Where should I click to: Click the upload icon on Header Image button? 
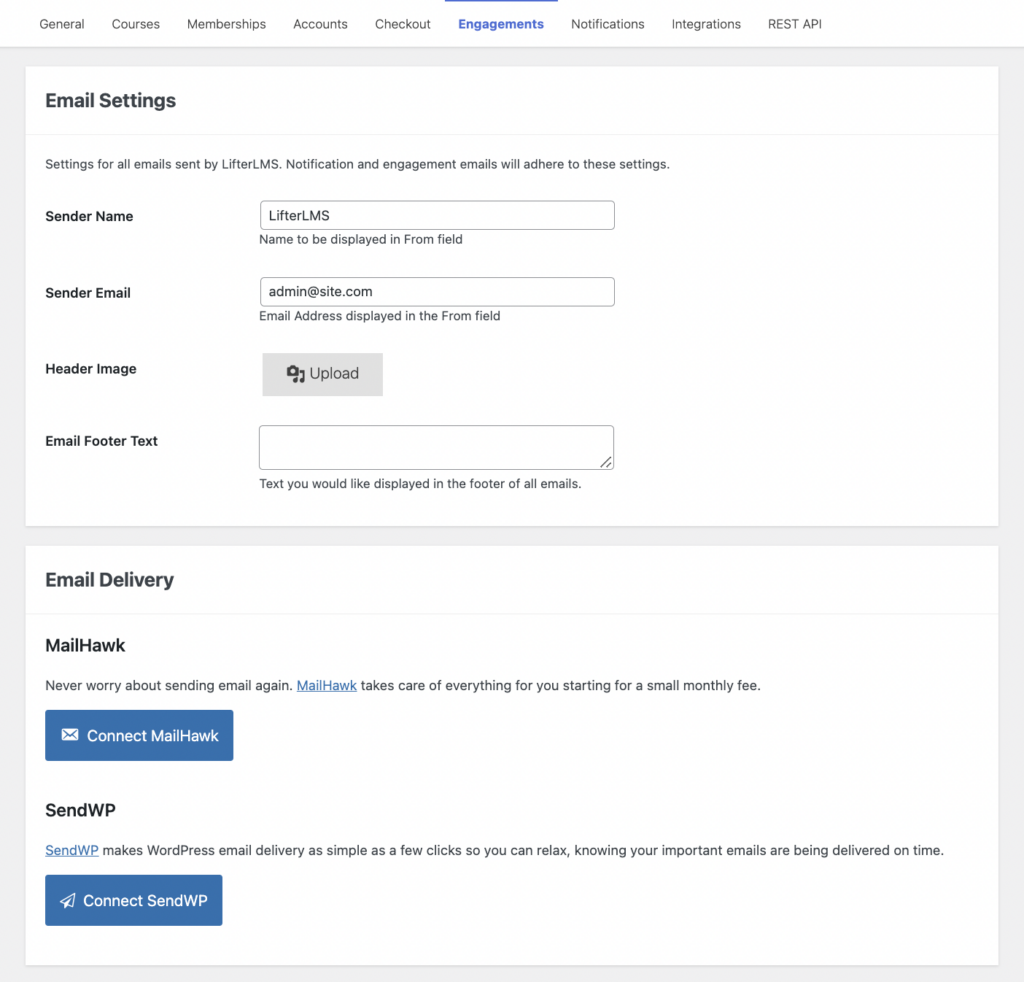pyautogui.click(x=297, y=373)
